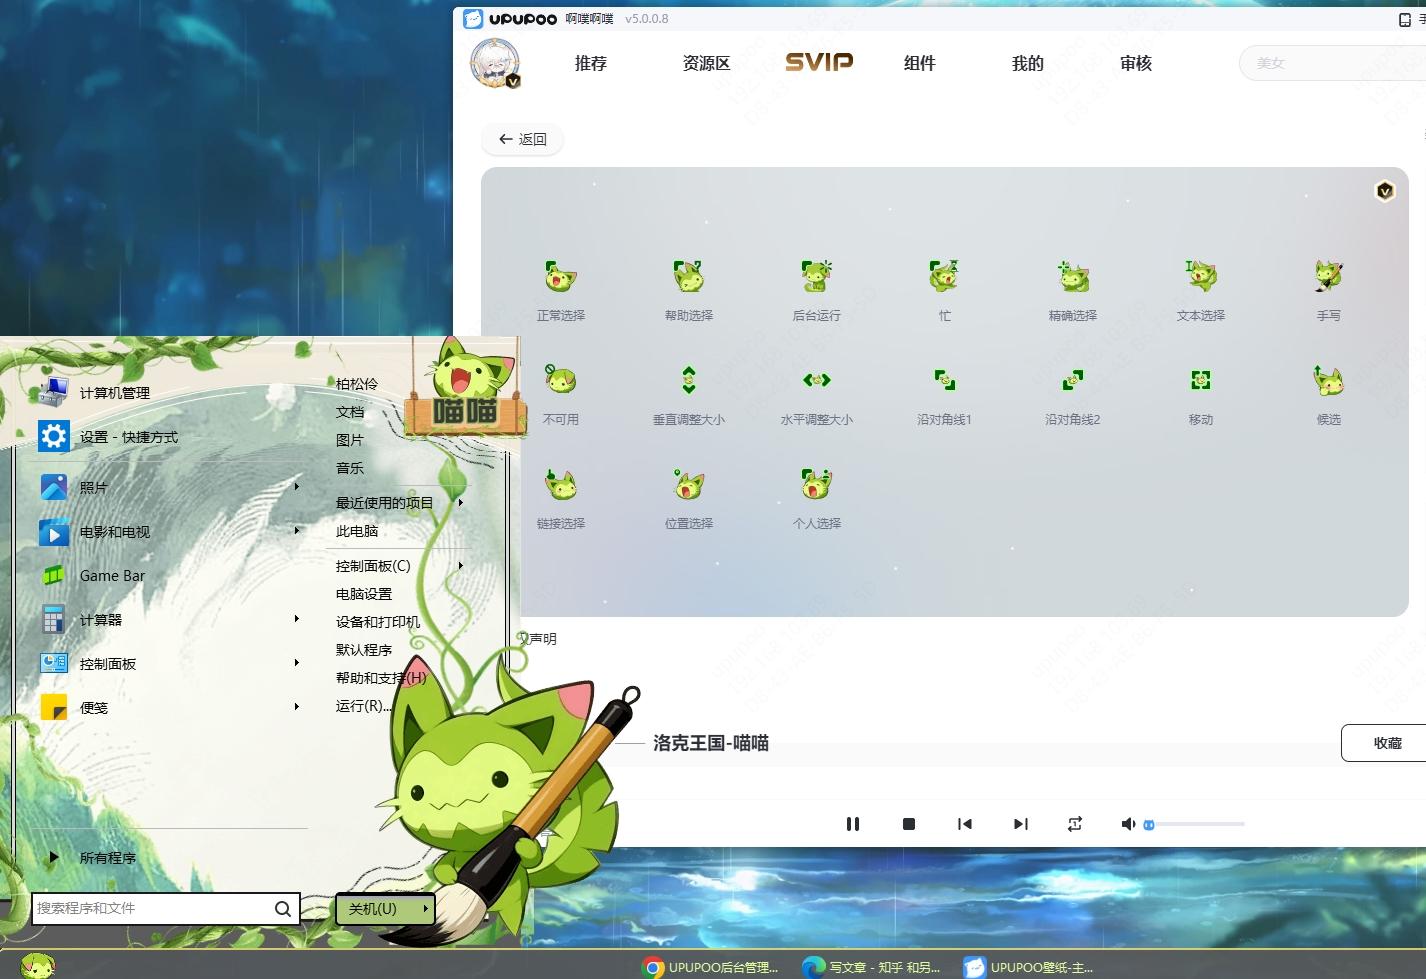Select the 后台运行 cursor icon

point(816,276)
